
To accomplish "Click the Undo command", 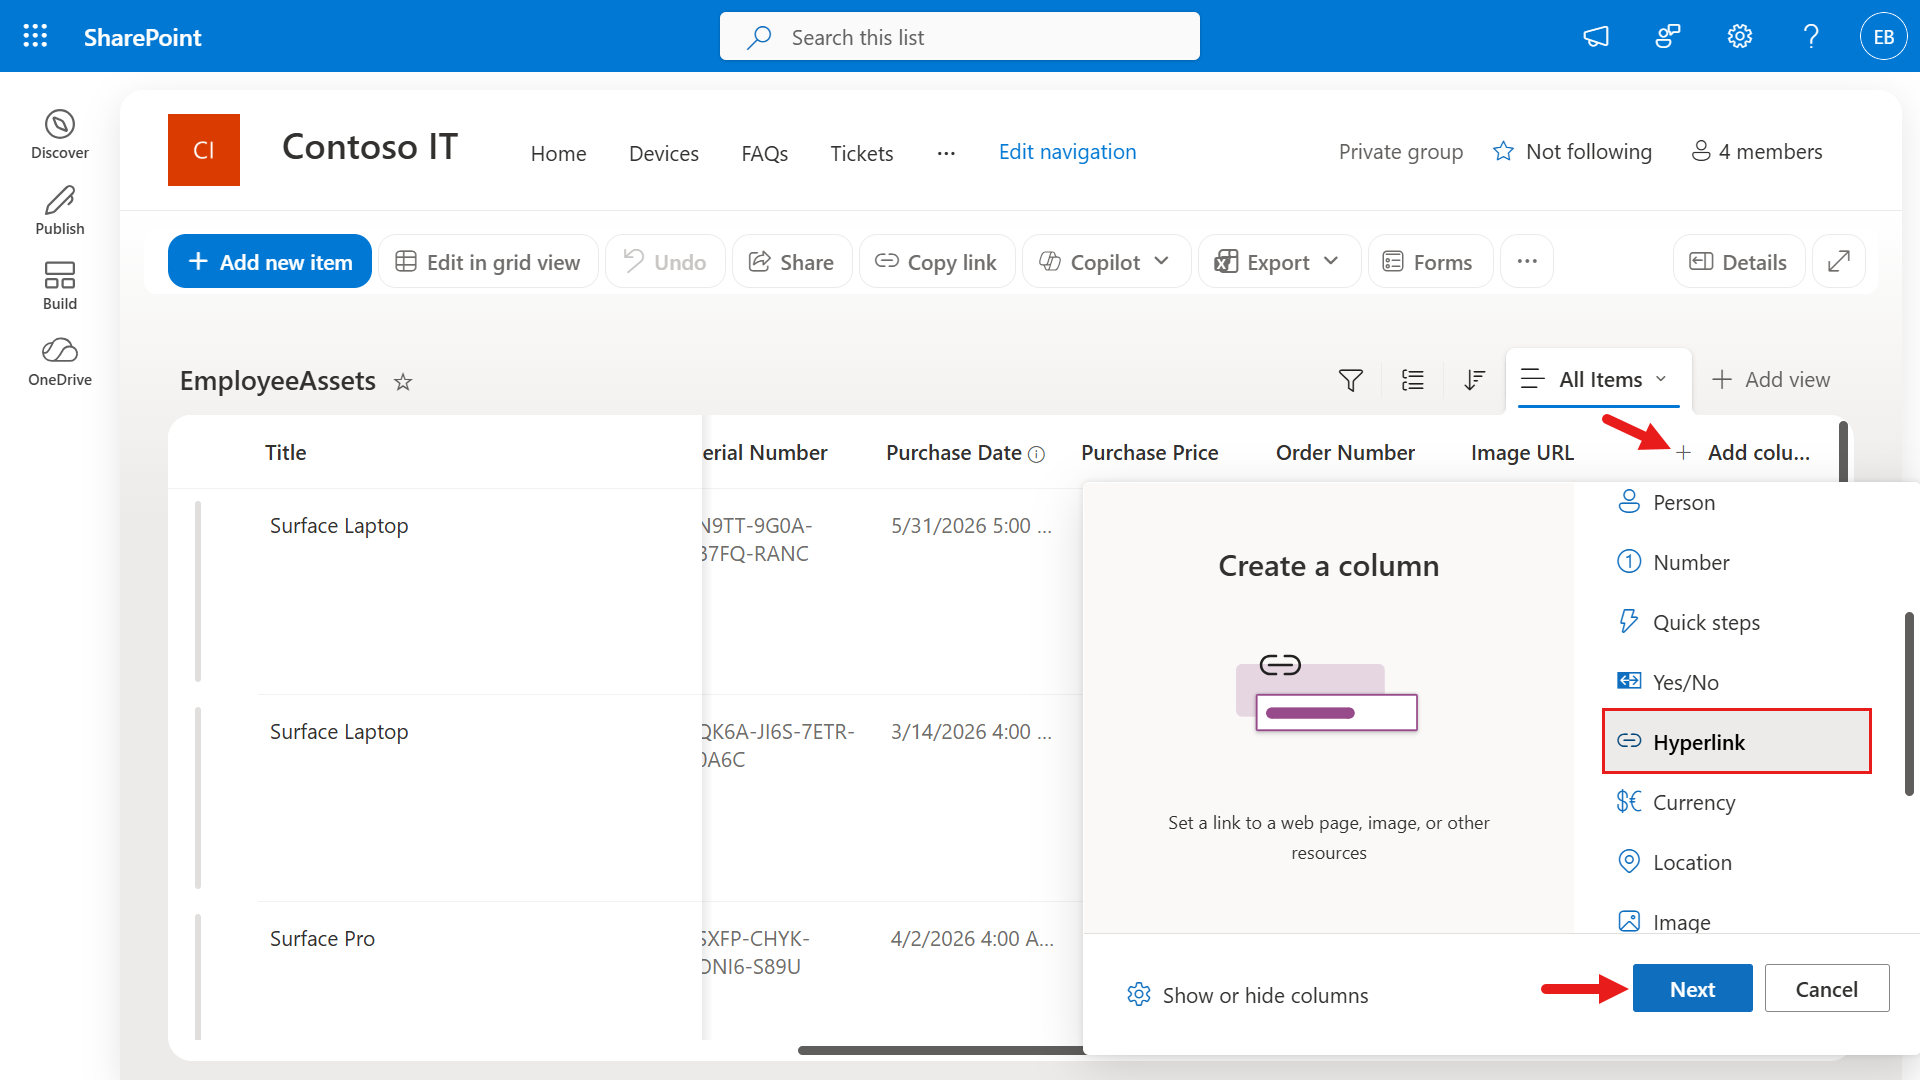I will [665, 262].
